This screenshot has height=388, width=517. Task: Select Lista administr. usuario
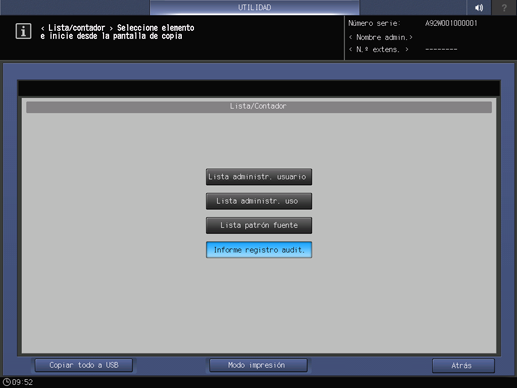259,177
